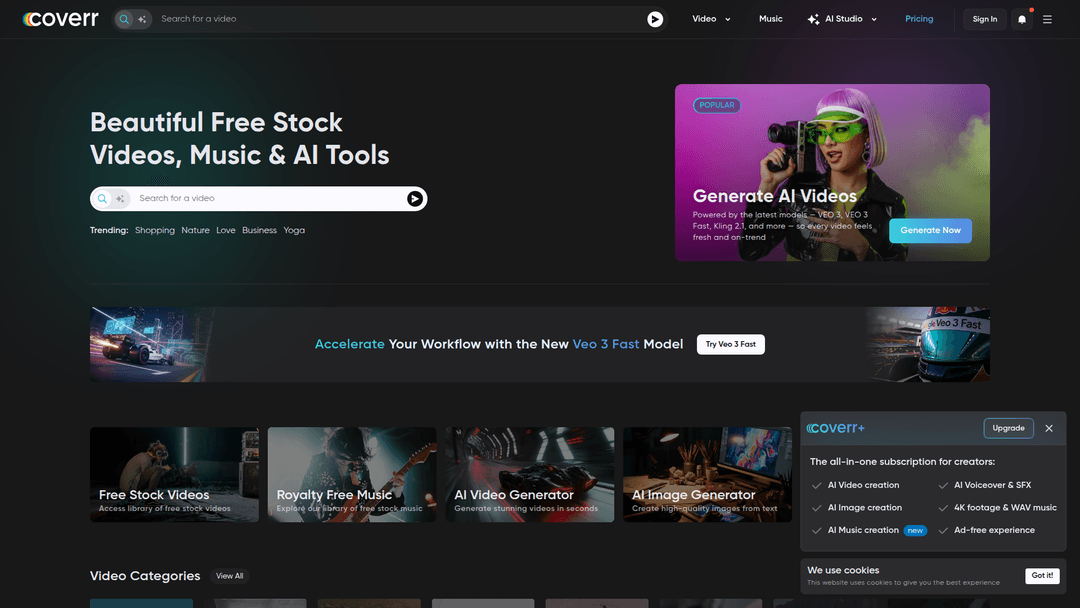Image resolution: width=1080 pixels, height=608 pixels.
Task: Expand the AI Studio dropdown menu
Action: [x=842, y=19]
